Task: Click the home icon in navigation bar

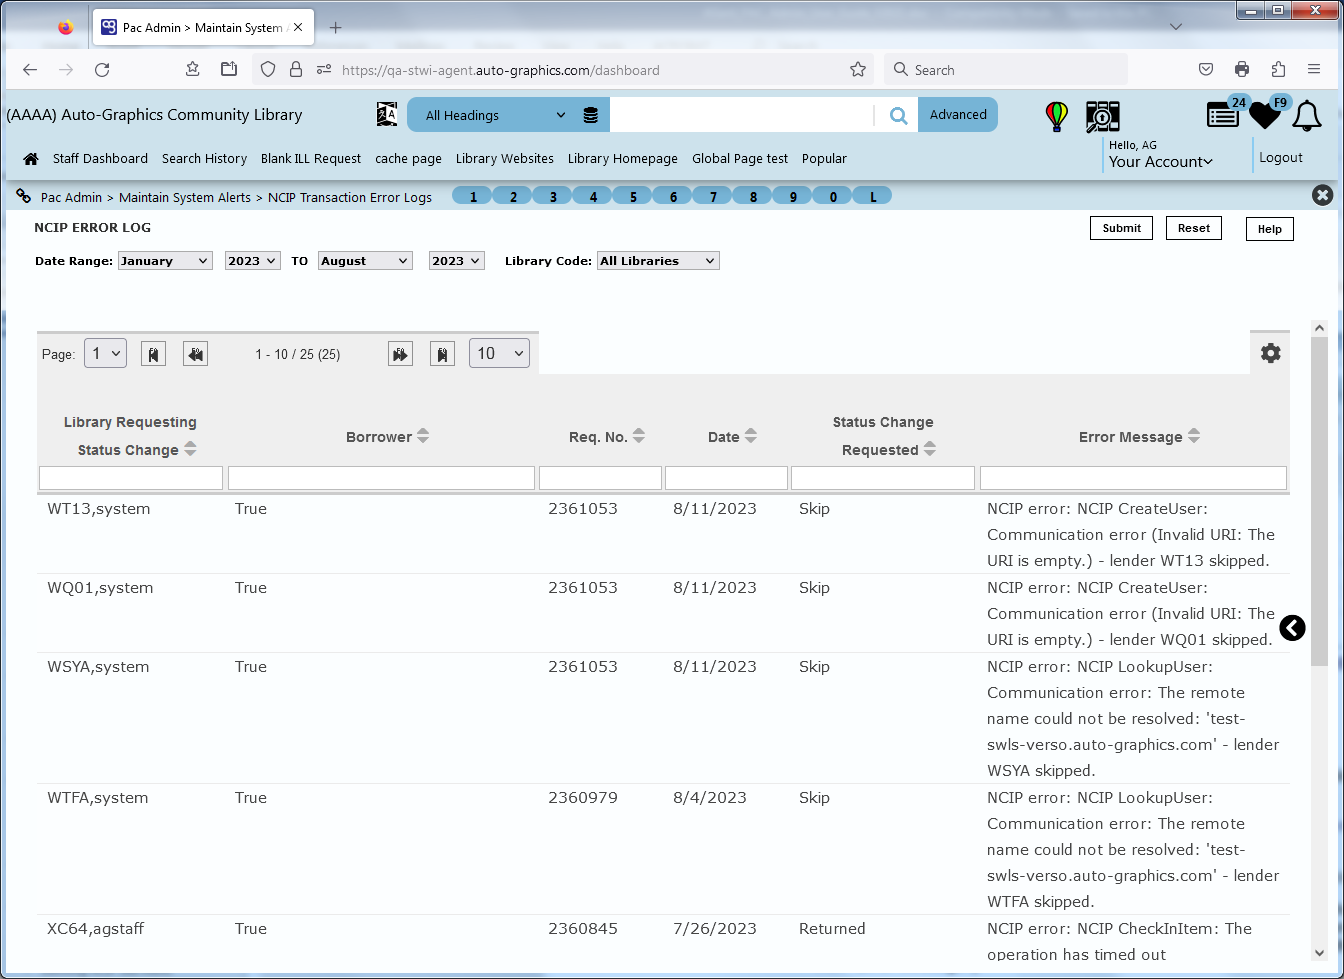Action: (x=31, y=158)
